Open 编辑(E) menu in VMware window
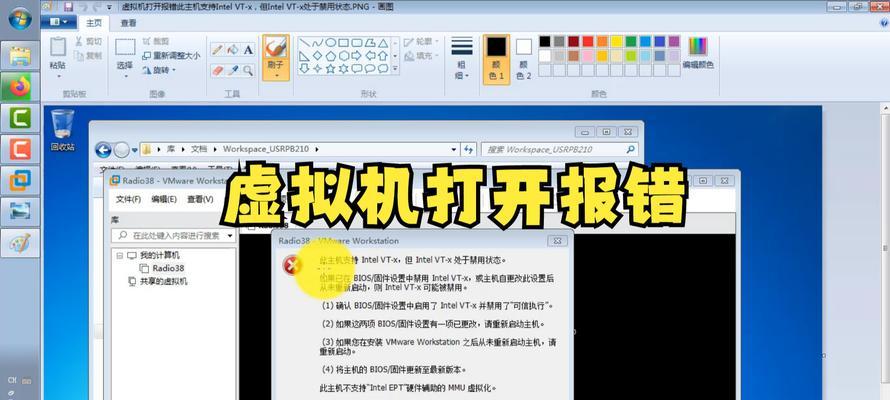Screen dimensions: 890x400 [x=164, y=199]
